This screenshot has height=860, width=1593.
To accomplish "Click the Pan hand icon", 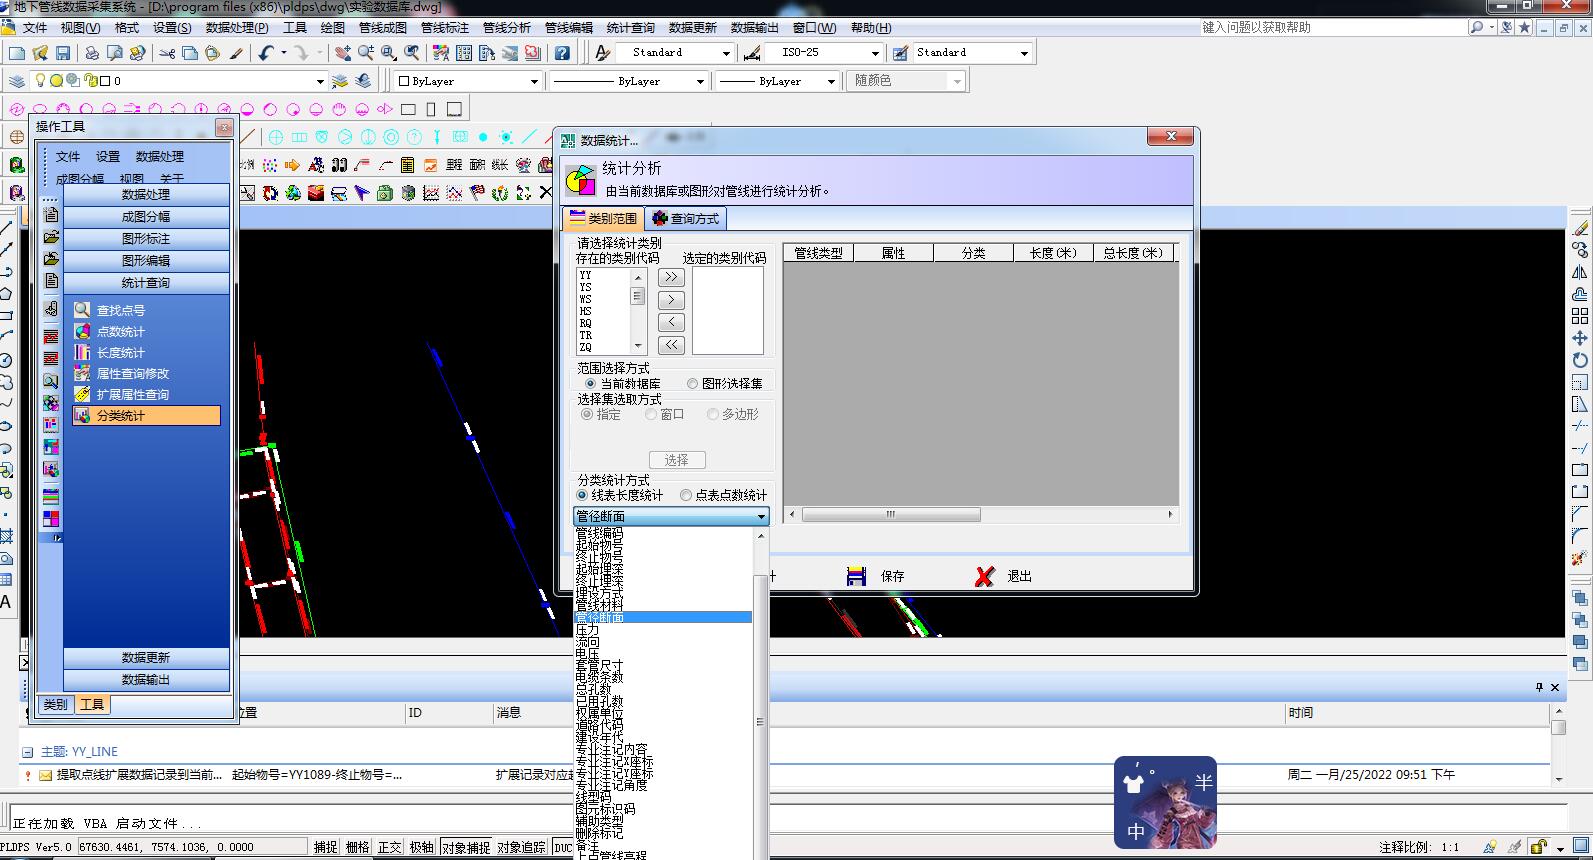I will 343,53.
